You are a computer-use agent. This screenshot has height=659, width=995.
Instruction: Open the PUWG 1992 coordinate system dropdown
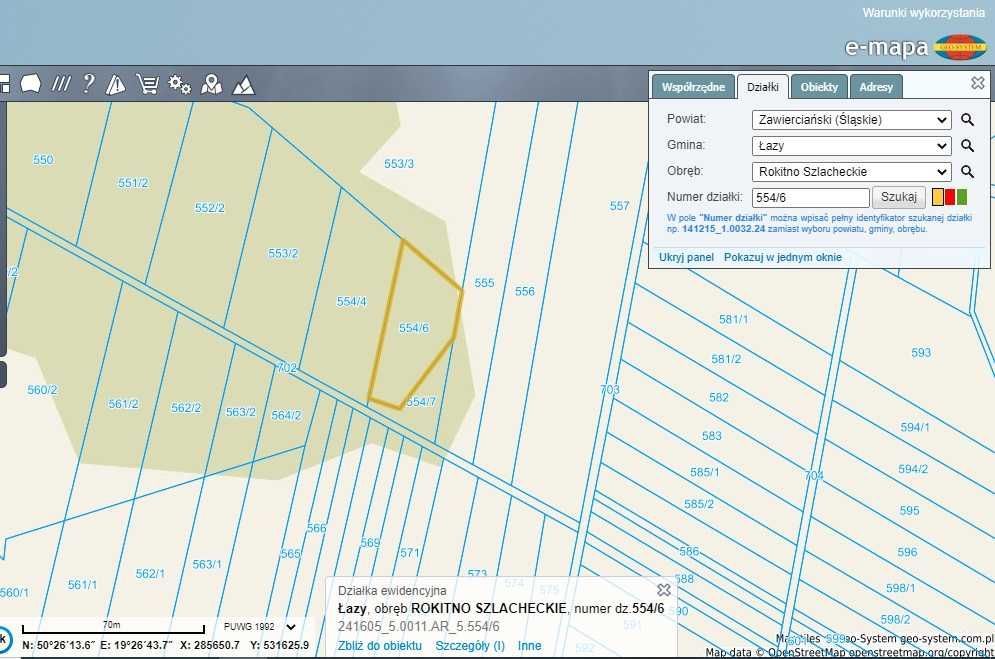(260, 627)
